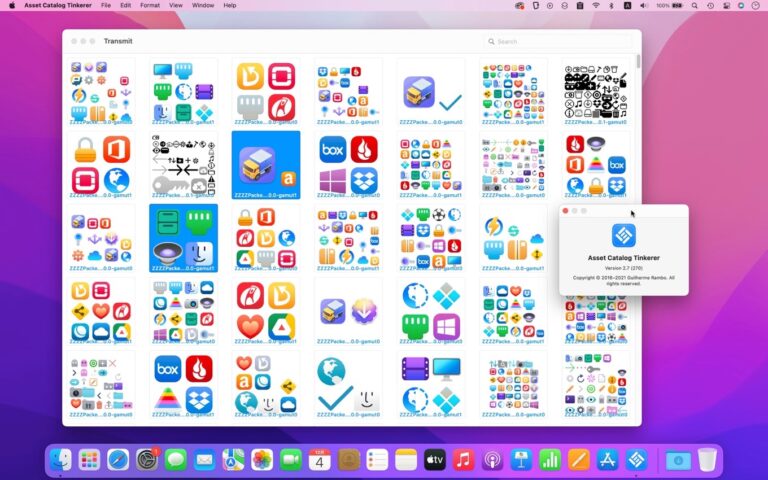
Task: Open the Window menu
Action: tap(202, 5)
